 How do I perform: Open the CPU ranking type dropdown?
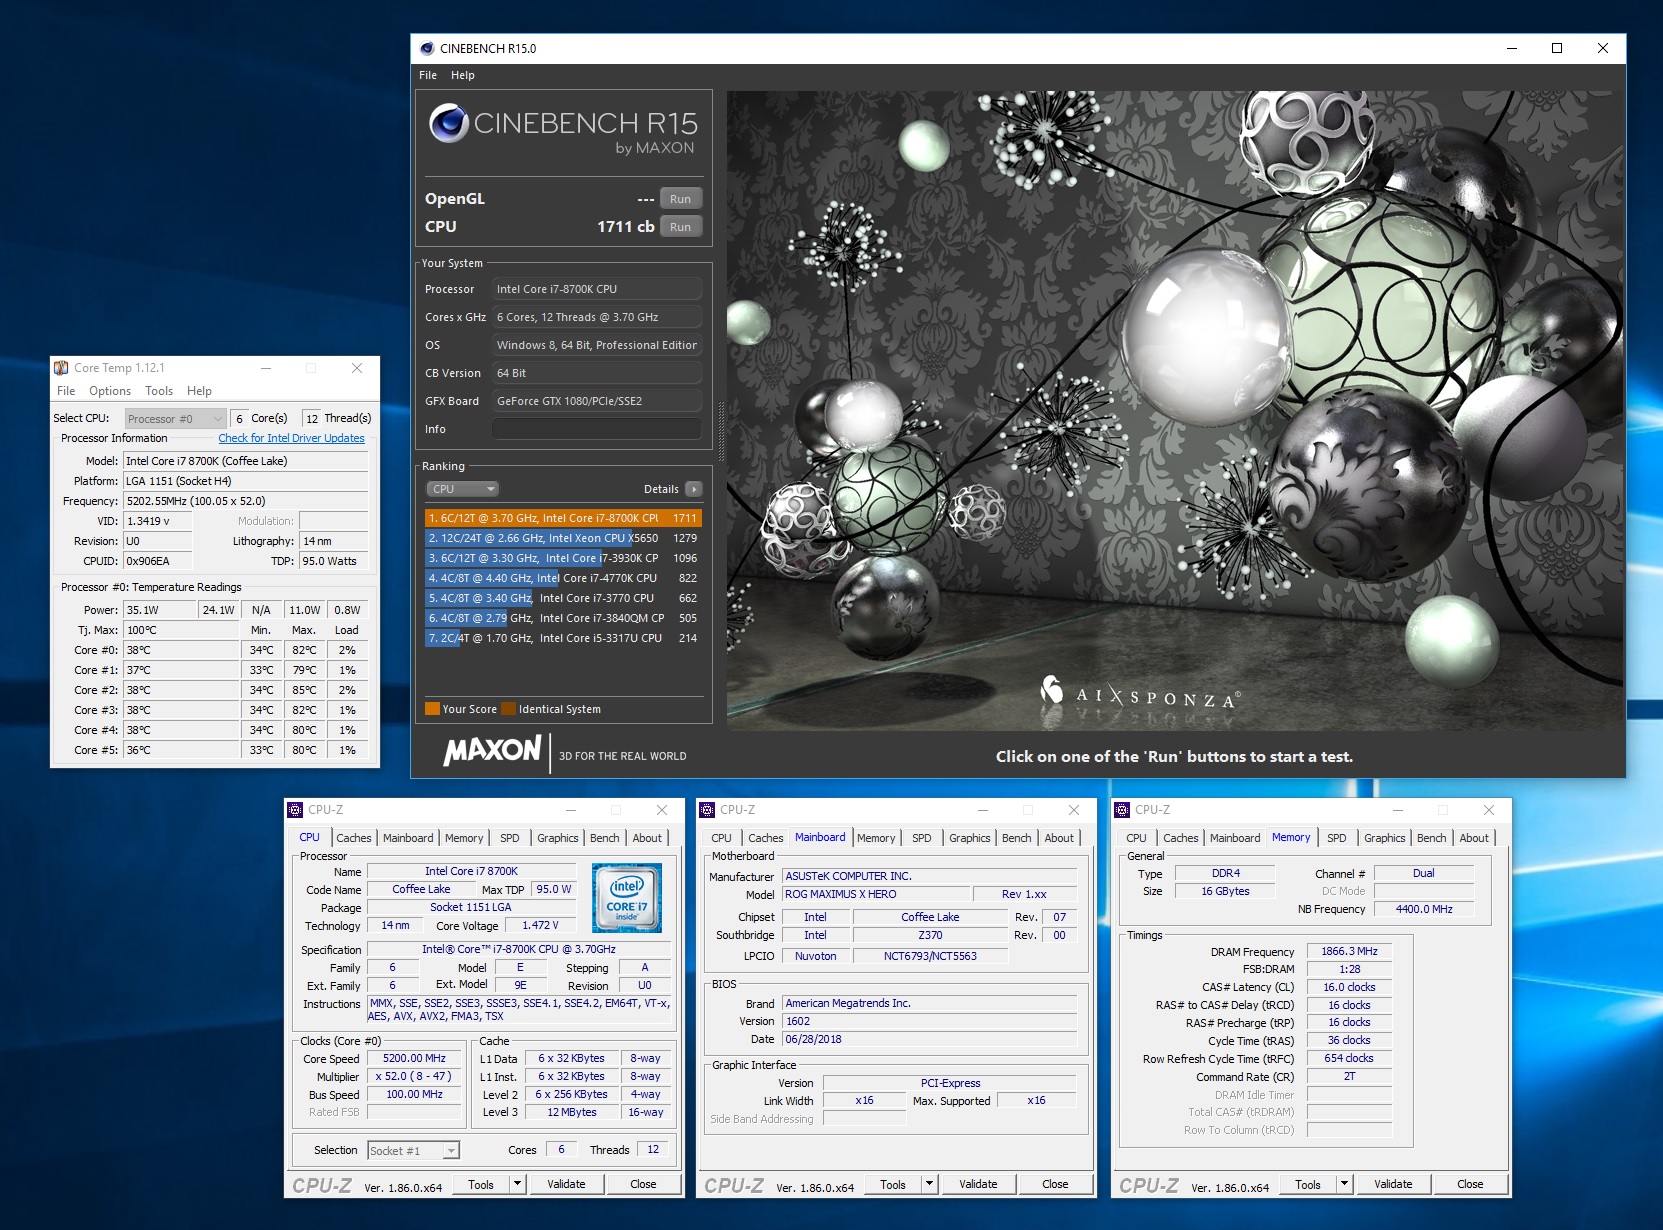[463, 489]
